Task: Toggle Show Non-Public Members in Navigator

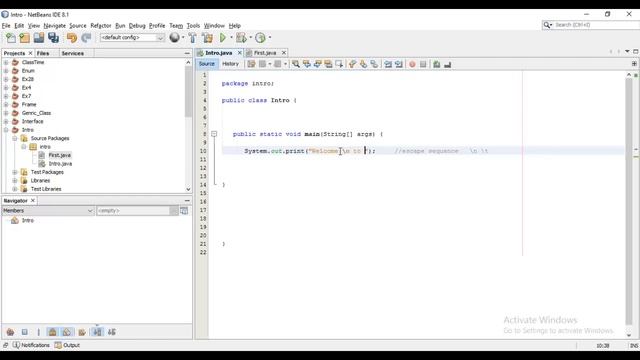Action: (53, 332)
